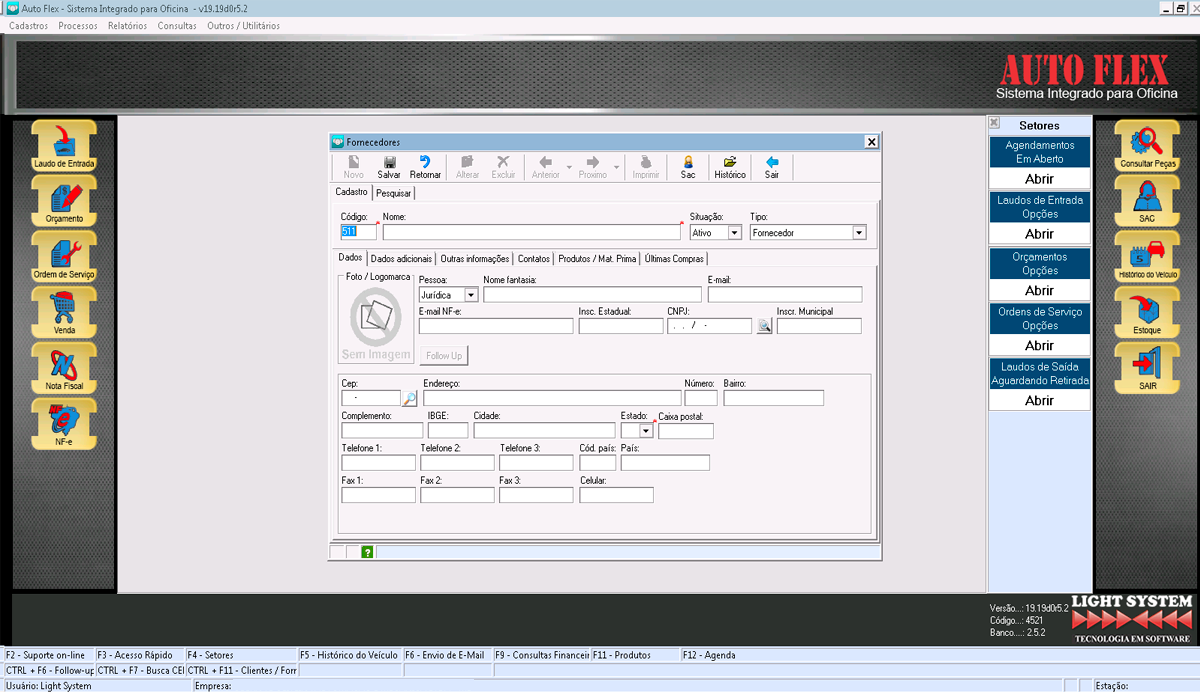Screen dimensions: 1200x692
Task: Open Histórico in the toolbar
Action: pos(730,167)
